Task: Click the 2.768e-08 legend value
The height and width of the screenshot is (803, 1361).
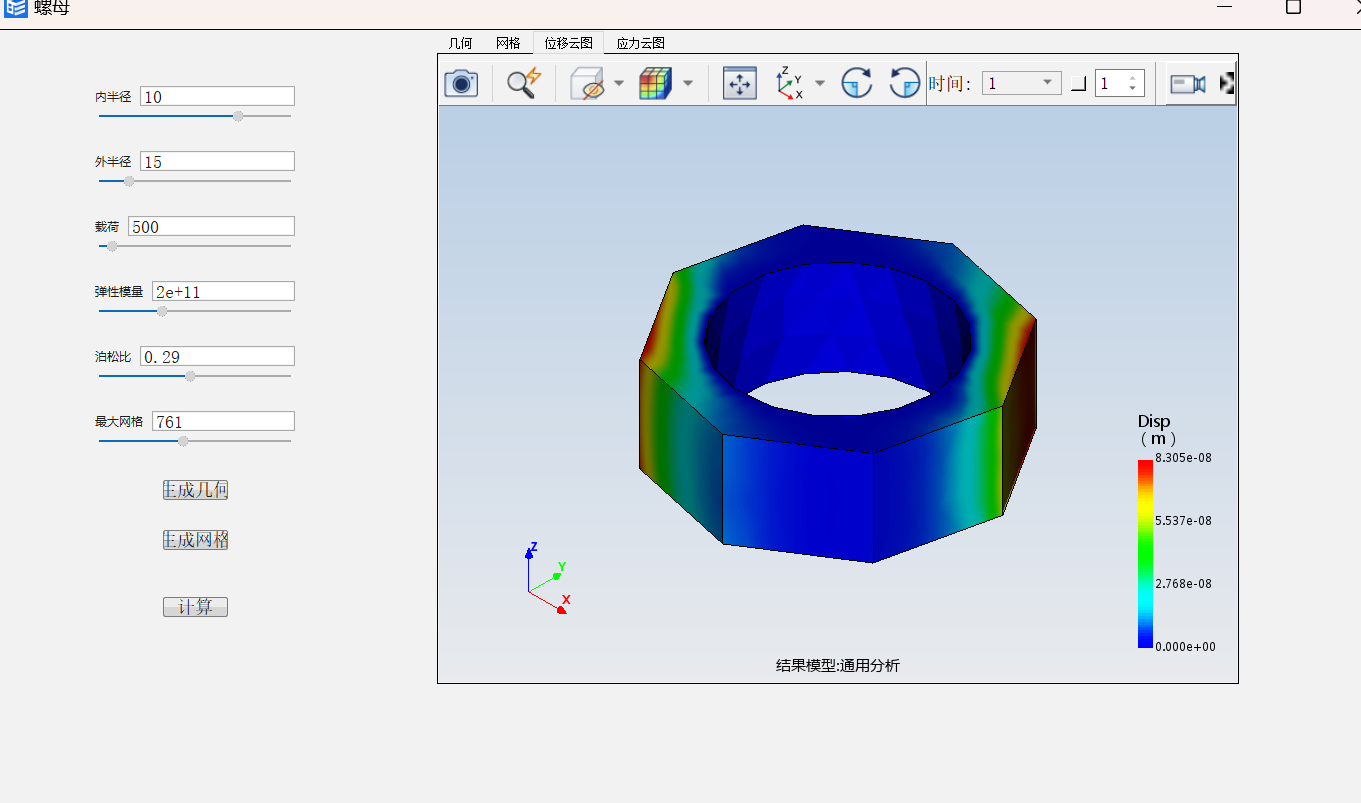Action: (x=1183, y=584)
